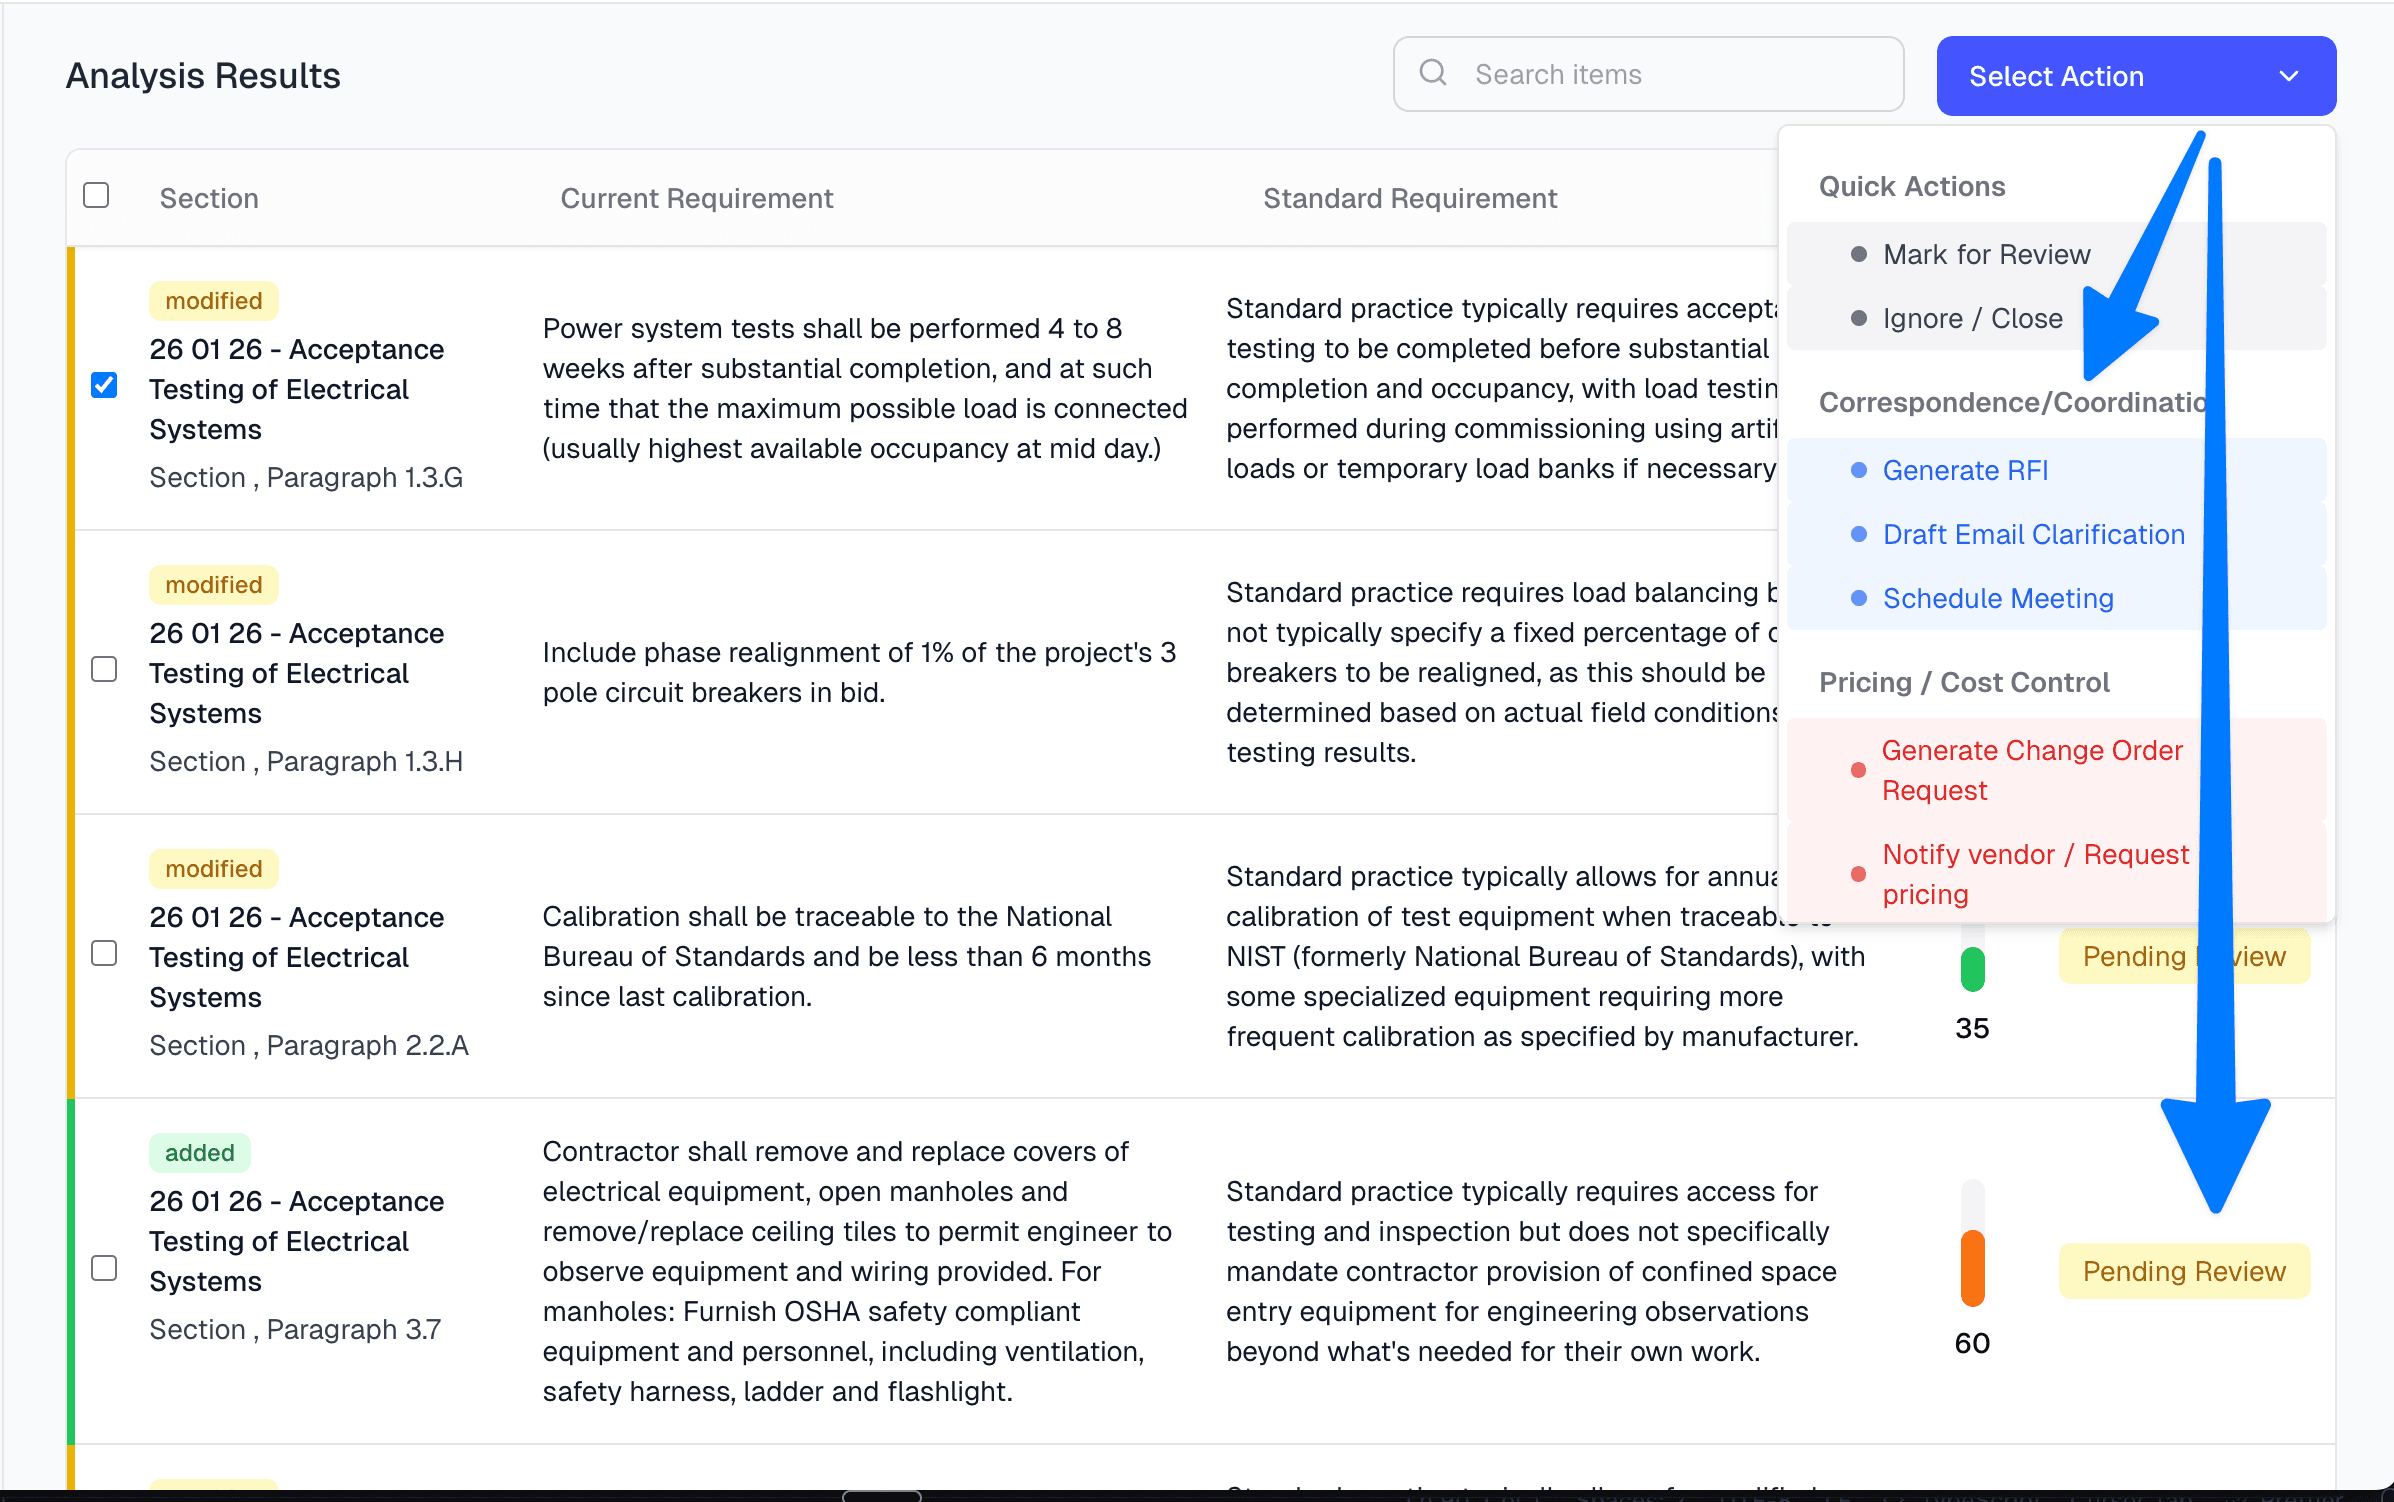Click Generate RFI menu option
The width and height of the screenshot is (2394, 1502).
pos(1965,471)
